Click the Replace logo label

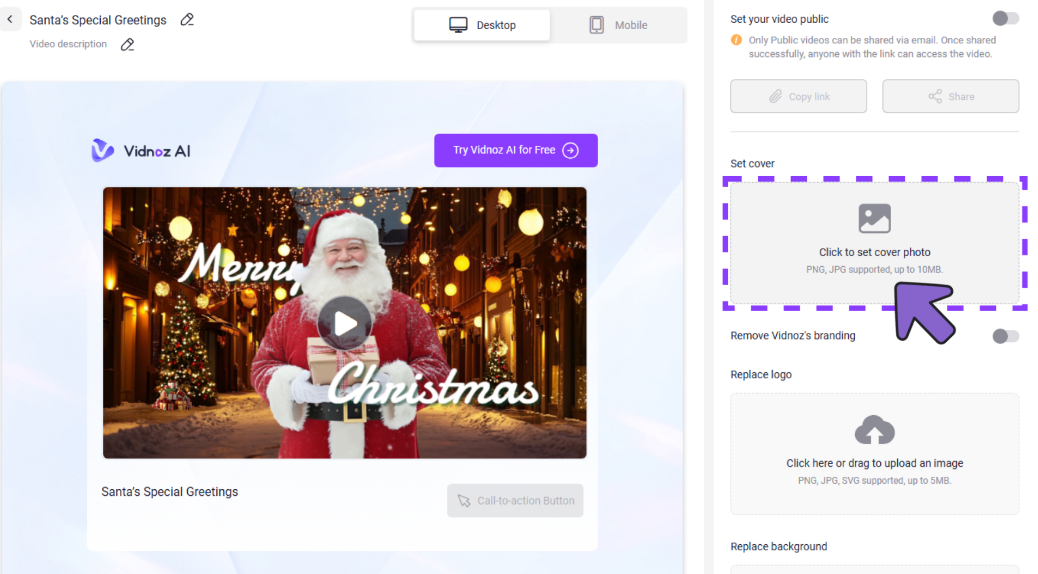pyautogui.click(x=761, y=375)
